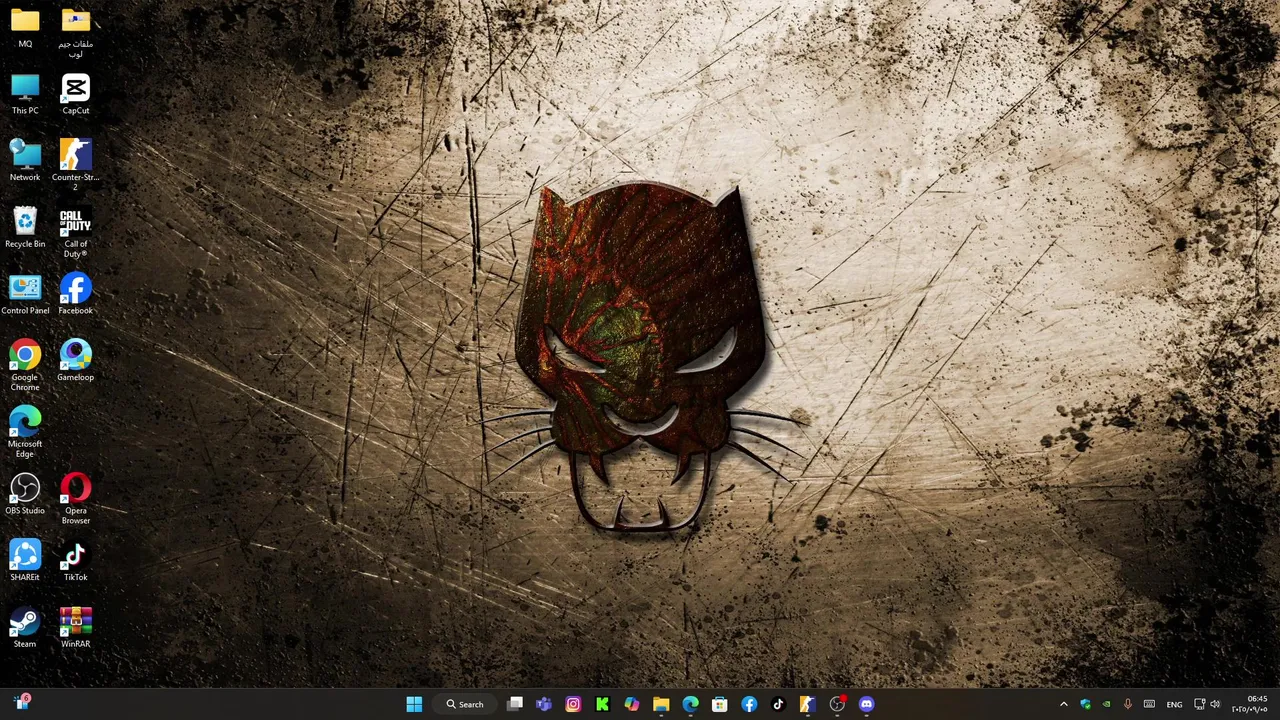Screen dimensions: 1280x720
Task: Select the This PC desktop icon
Action: [25, 94]
